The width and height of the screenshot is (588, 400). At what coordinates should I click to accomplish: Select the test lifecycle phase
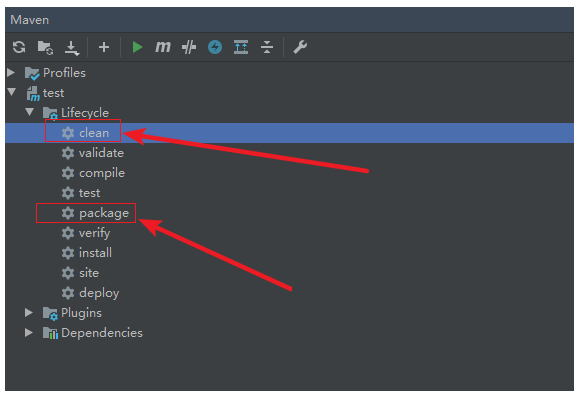89,193
